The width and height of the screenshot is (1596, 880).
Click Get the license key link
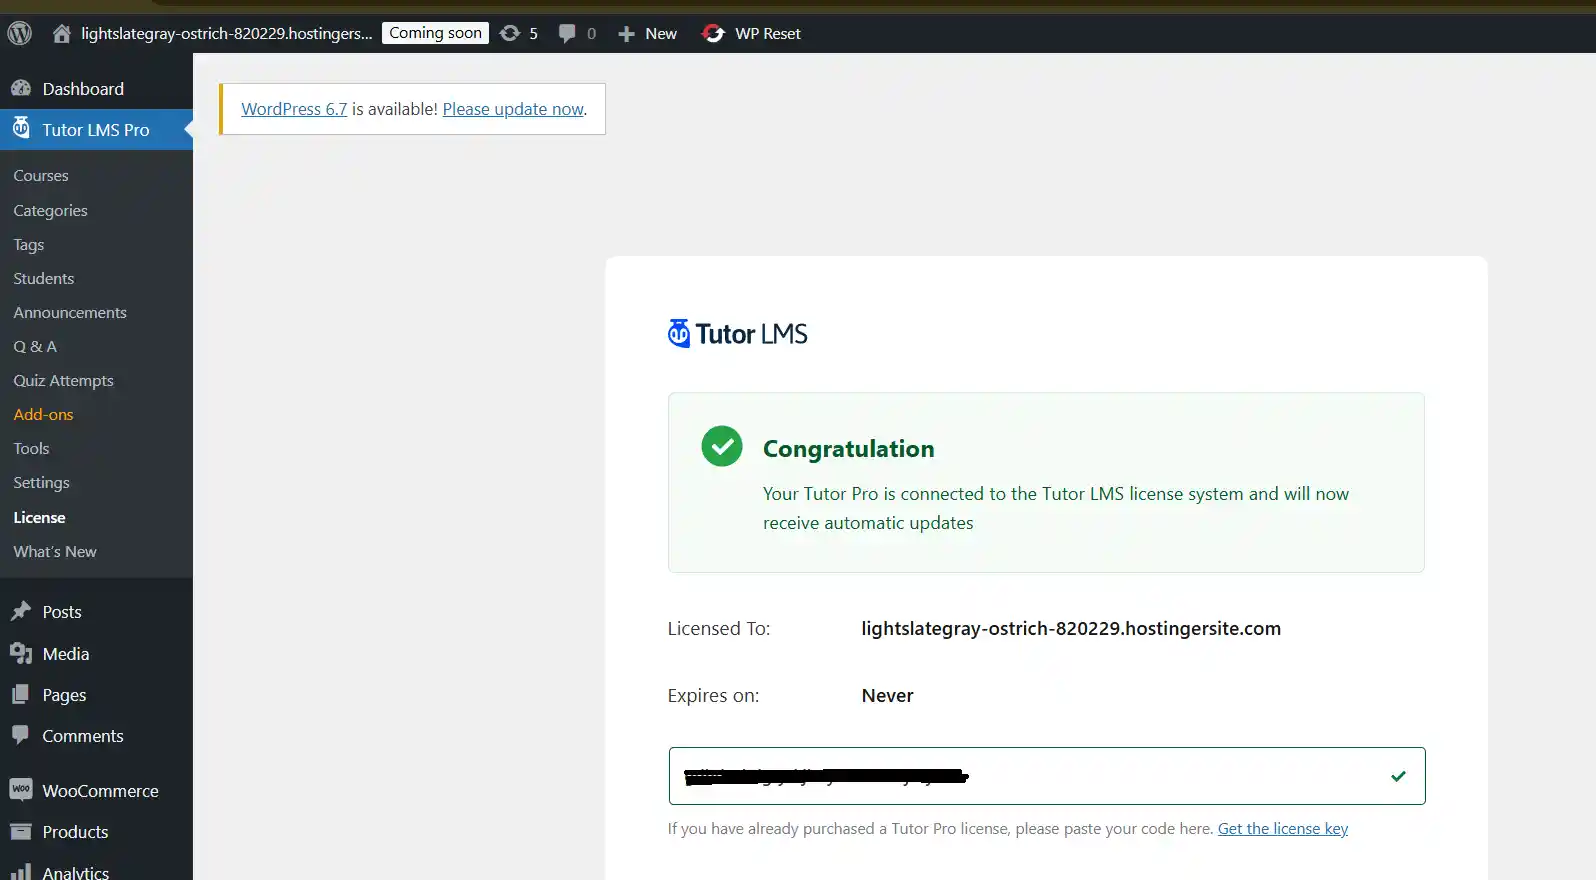(1283, 828)
